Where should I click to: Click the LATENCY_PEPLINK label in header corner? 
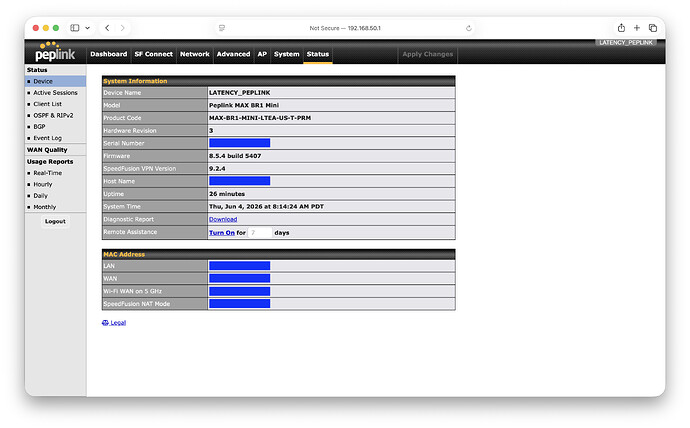click(x=626, y=43)
